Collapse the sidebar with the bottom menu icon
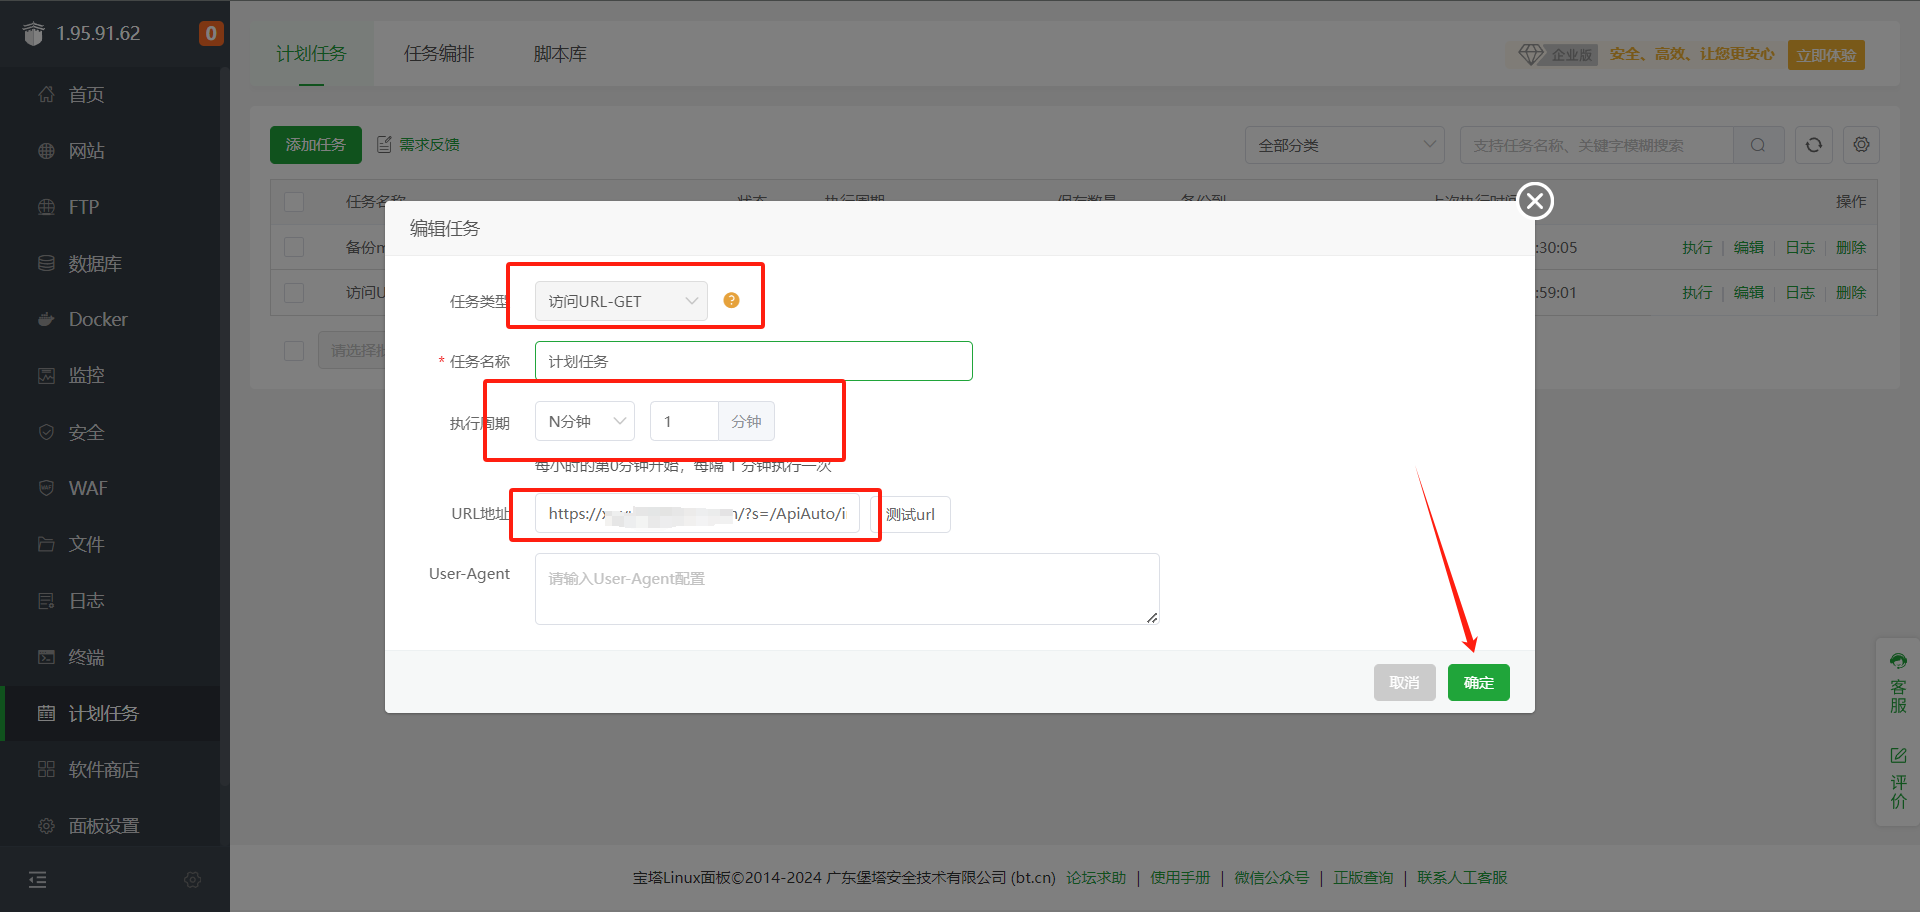 38,880
